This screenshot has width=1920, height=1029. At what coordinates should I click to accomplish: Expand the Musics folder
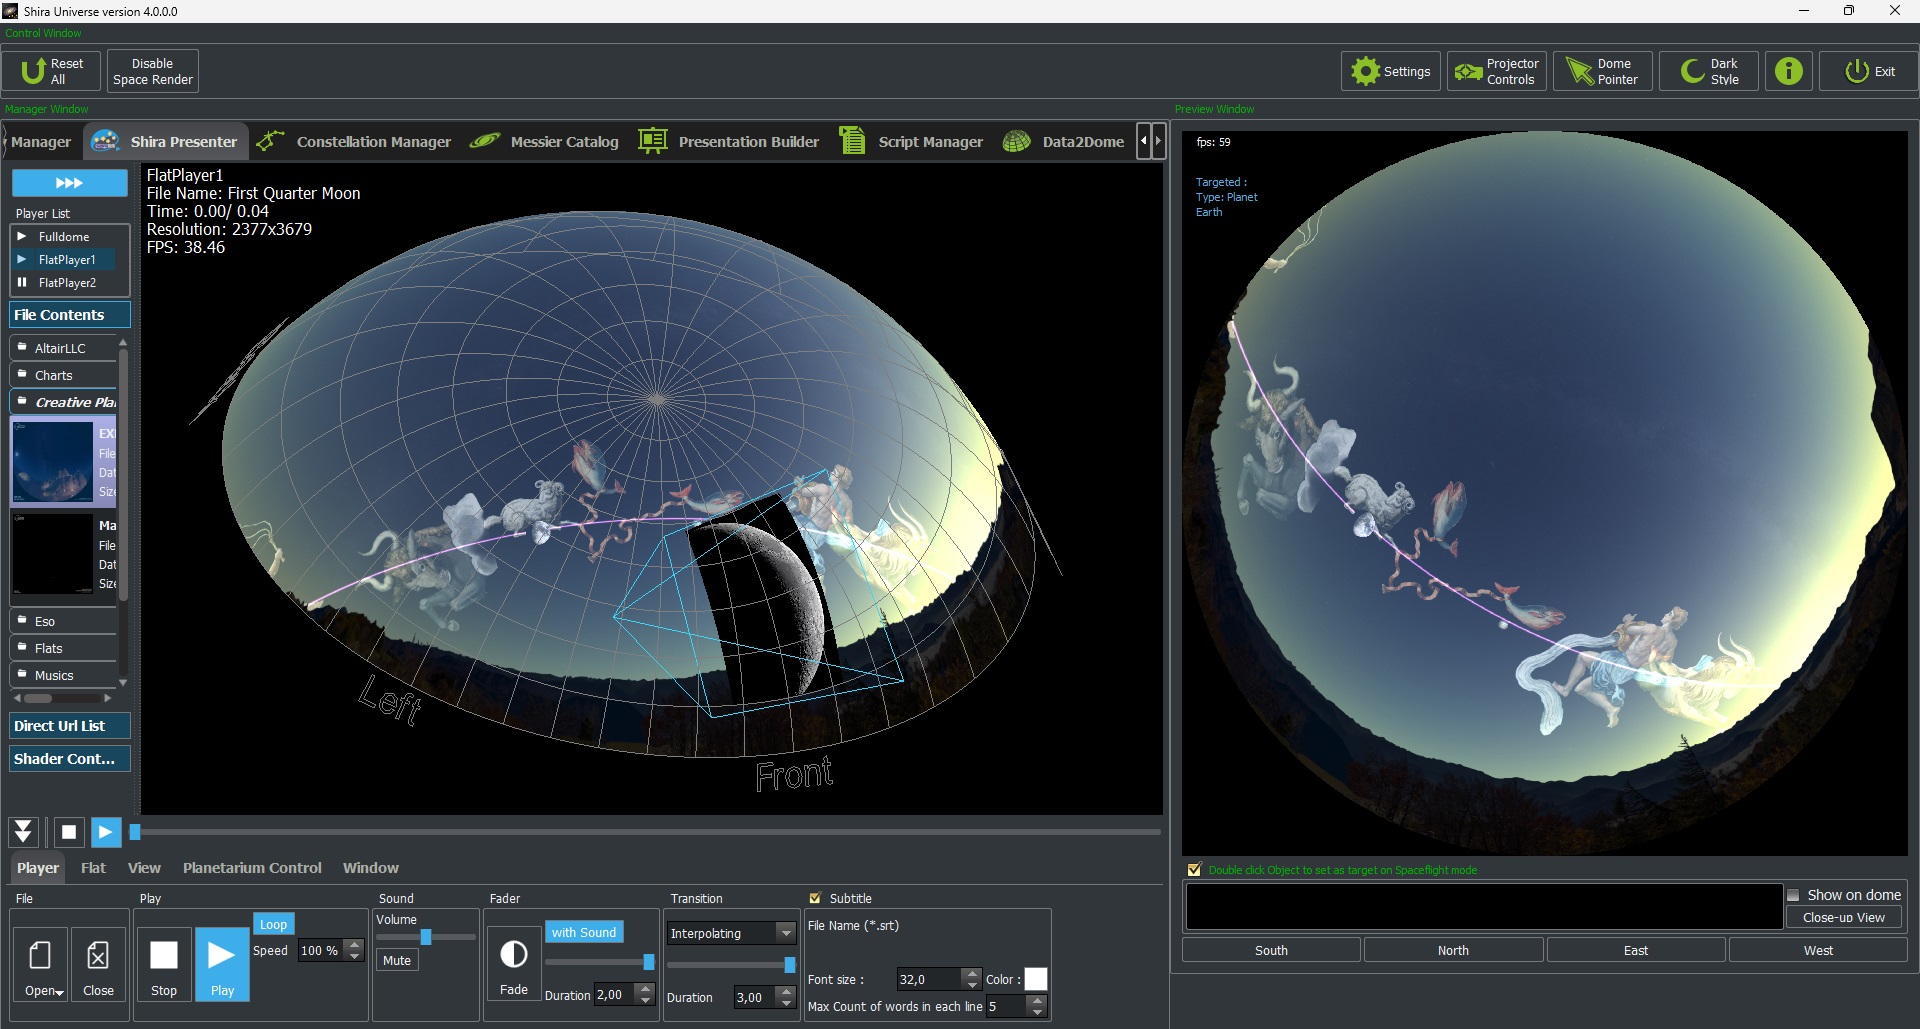click(x=64, y=675)
